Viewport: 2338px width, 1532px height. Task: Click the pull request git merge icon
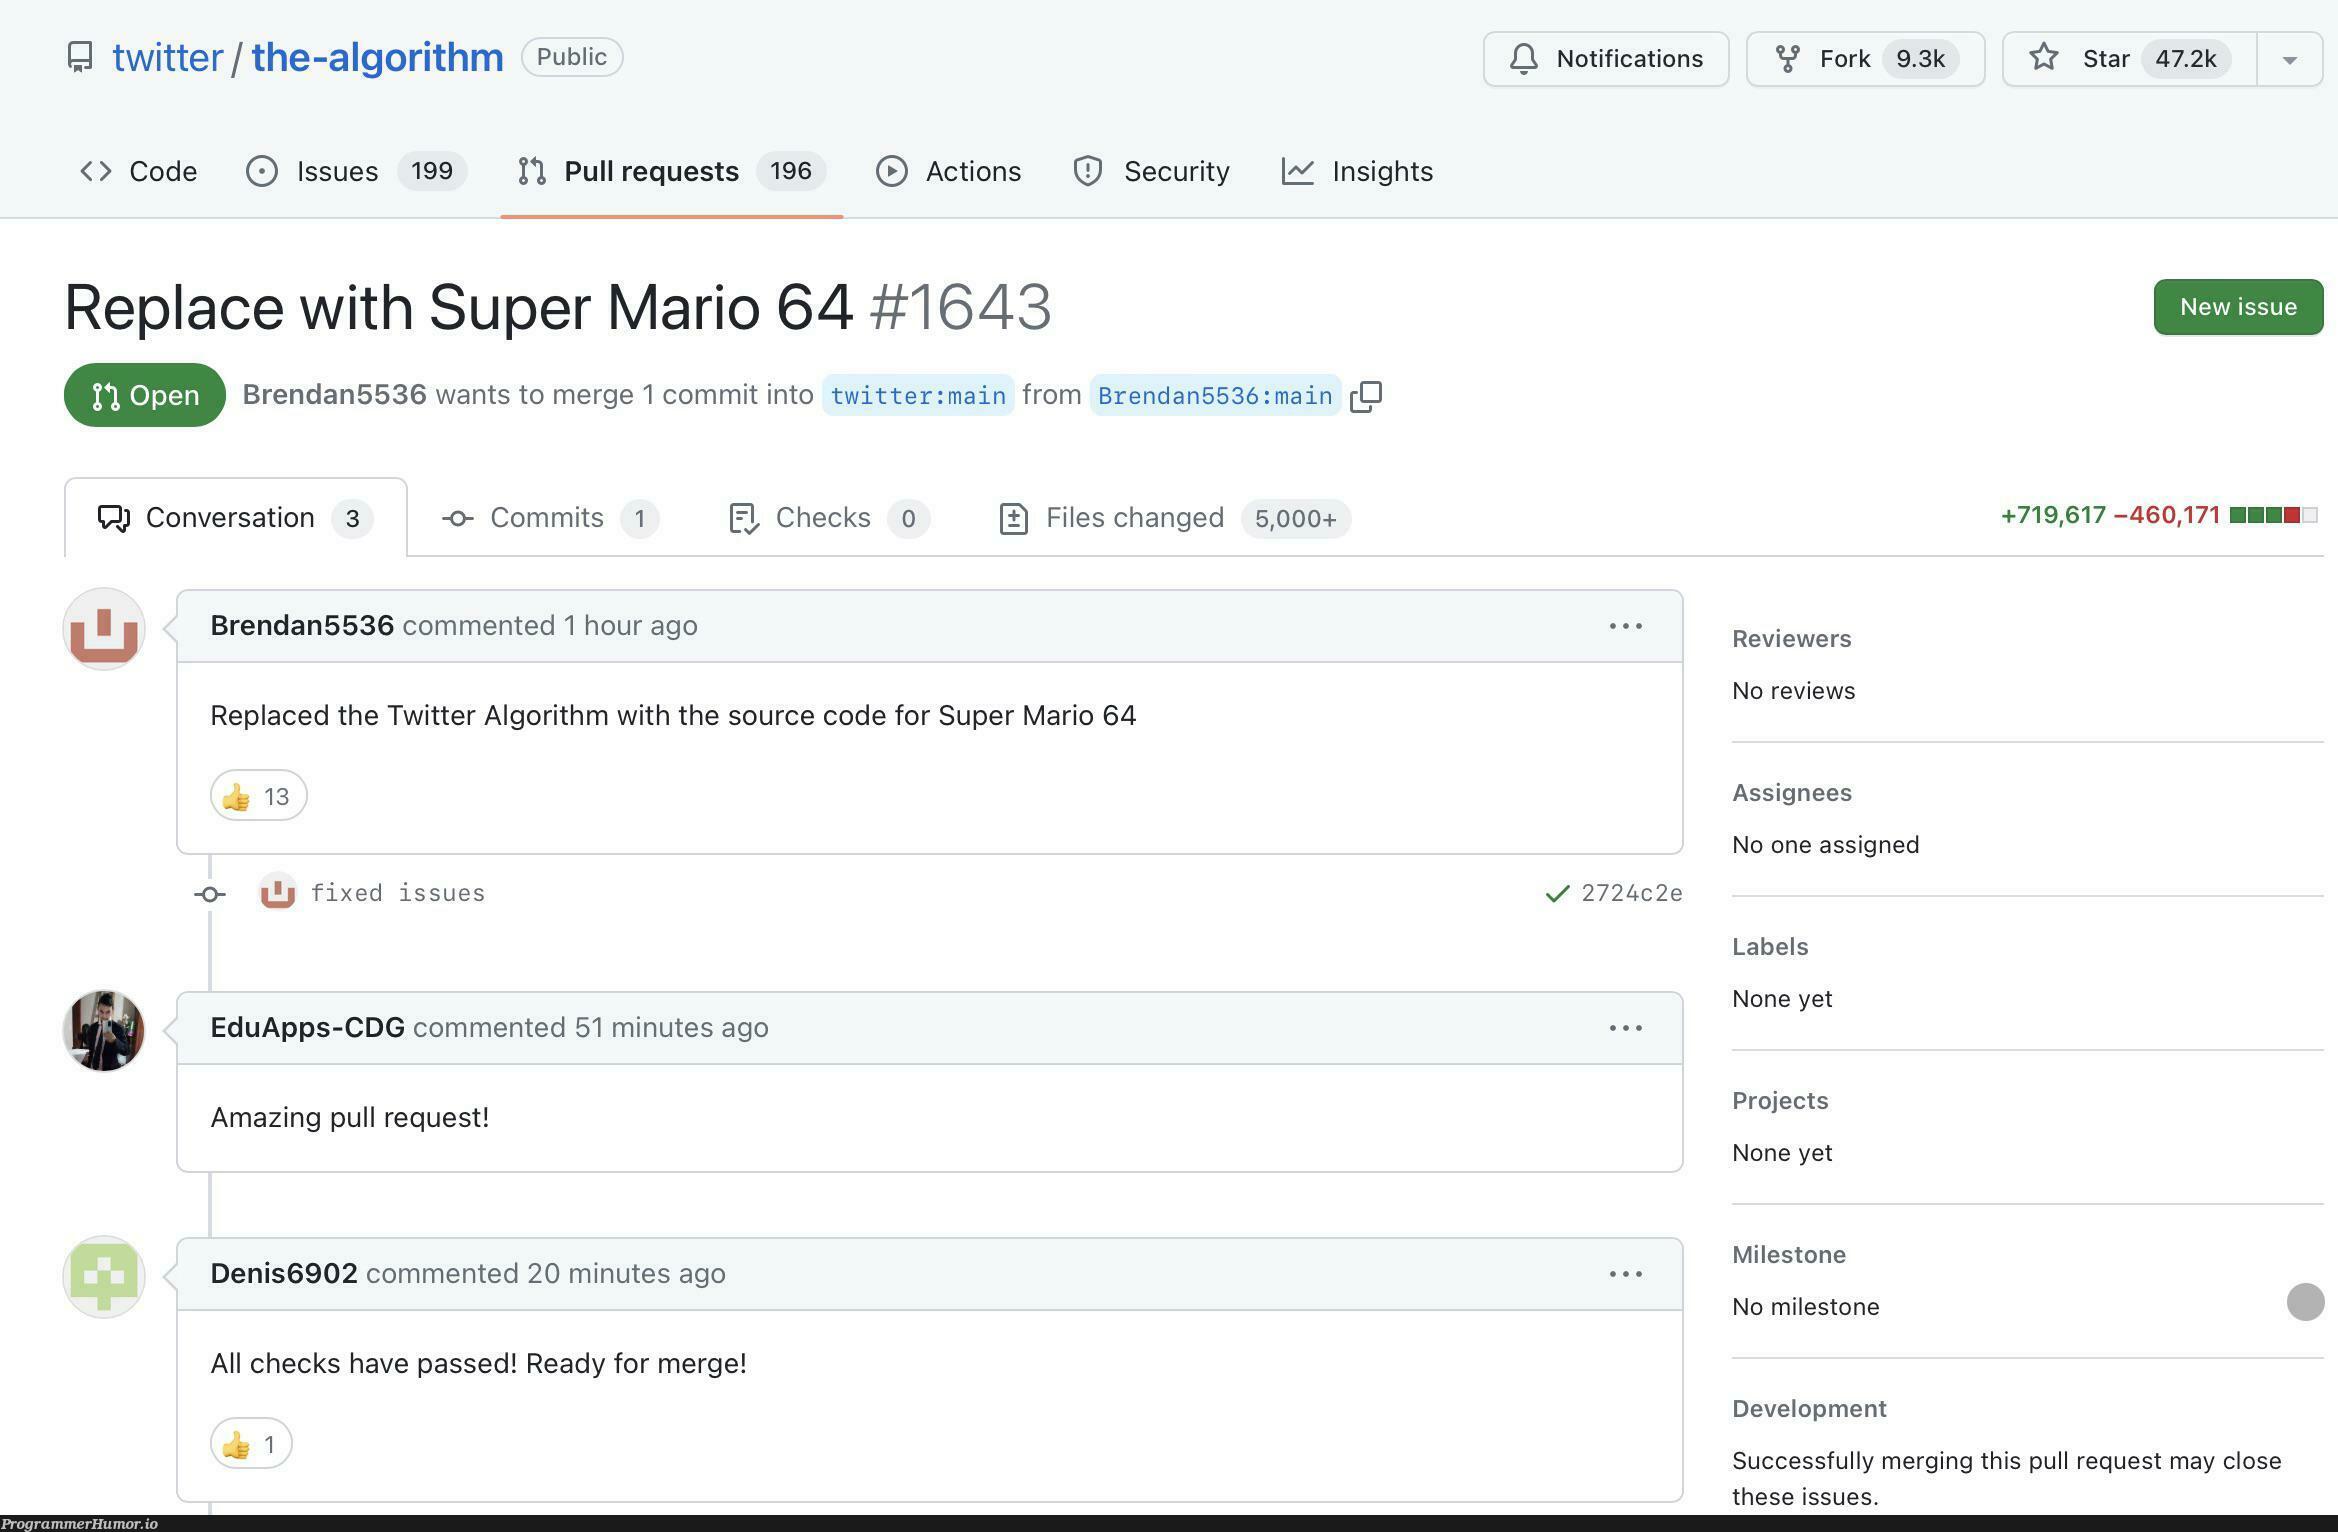point(106,393)
